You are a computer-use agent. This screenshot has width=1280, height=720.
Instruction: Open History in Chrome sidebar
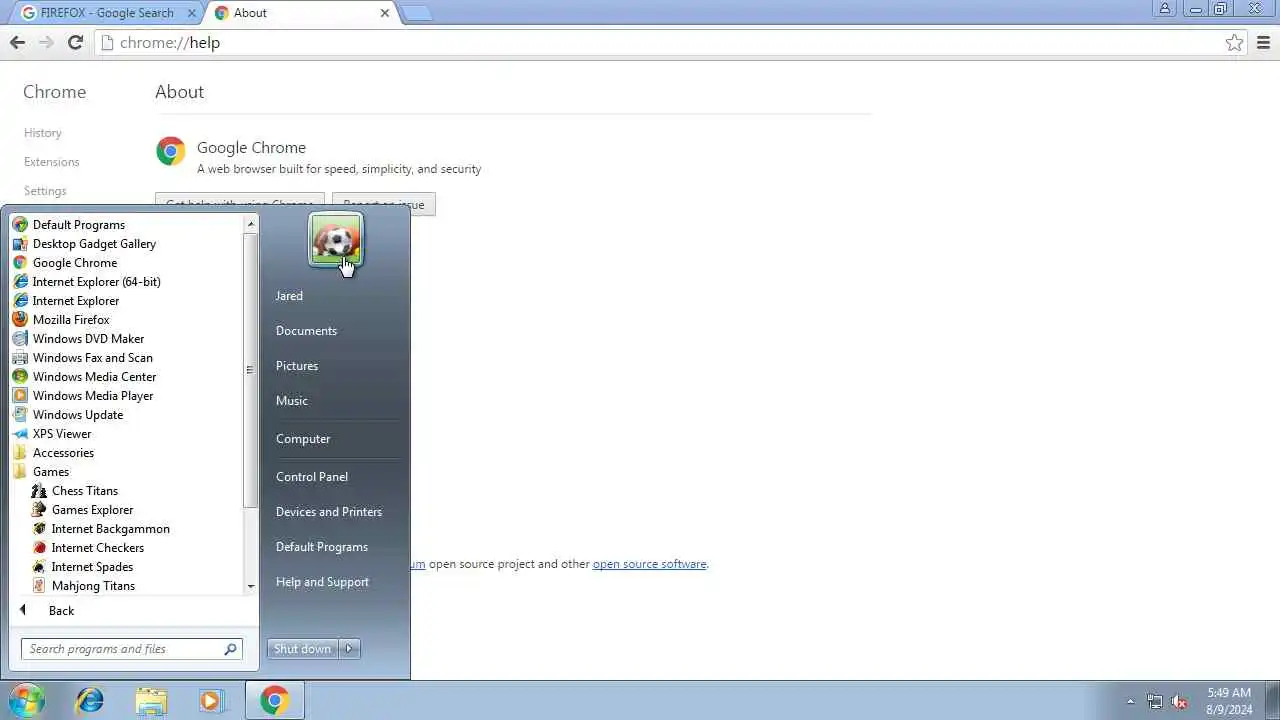click(43, 133)
